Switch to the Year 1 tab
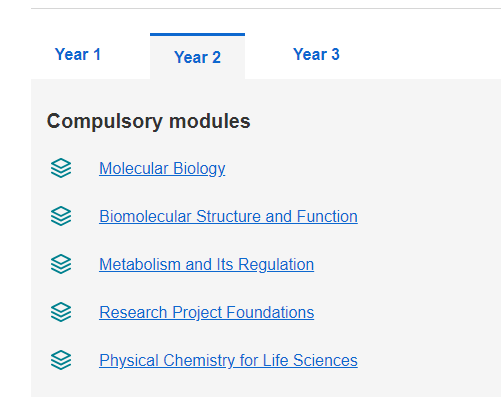 click(x=78, y=54)
